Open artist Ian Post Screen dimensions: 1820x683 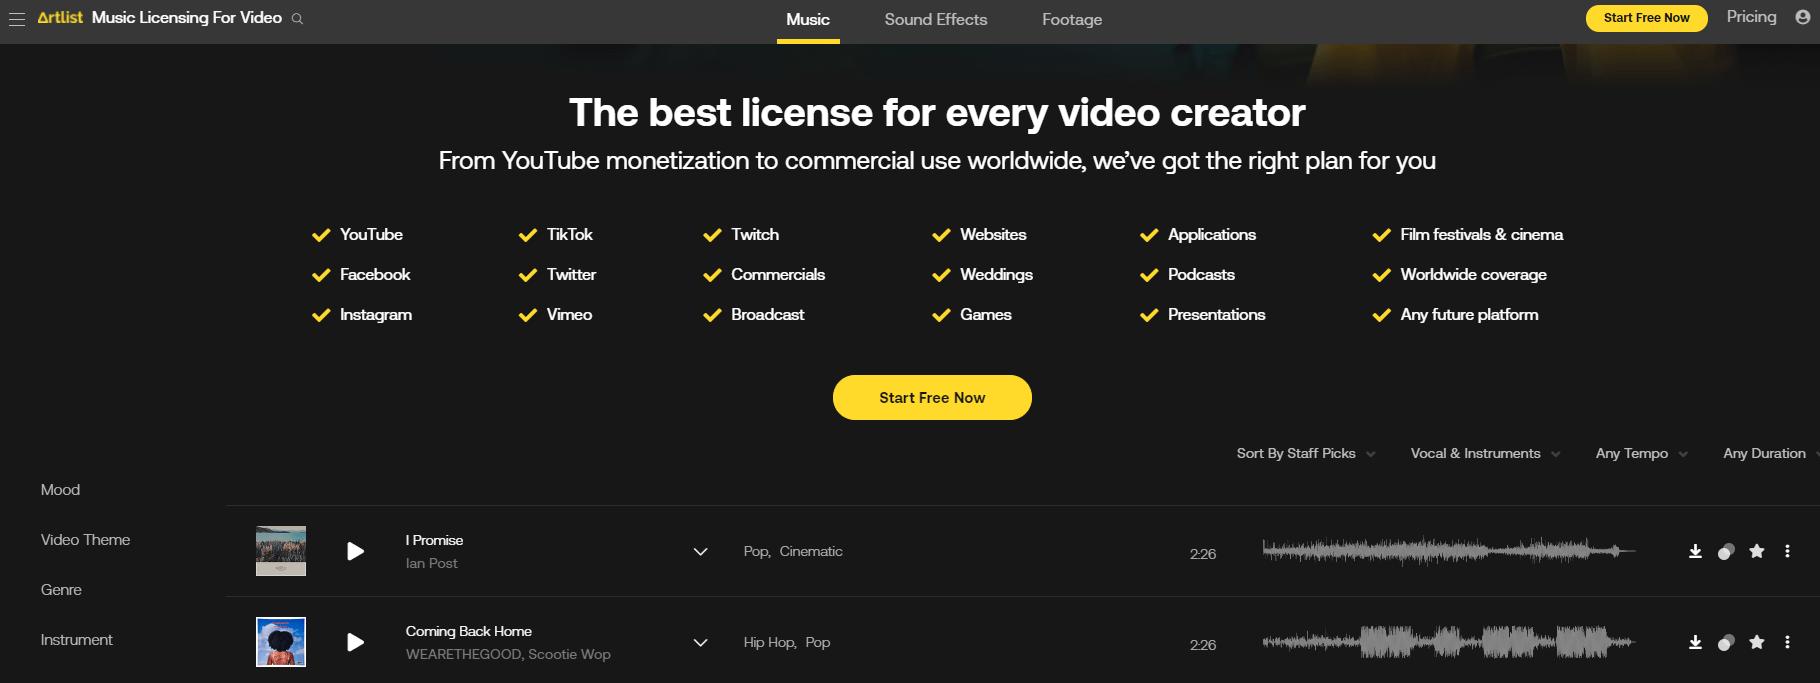point(431,563)
